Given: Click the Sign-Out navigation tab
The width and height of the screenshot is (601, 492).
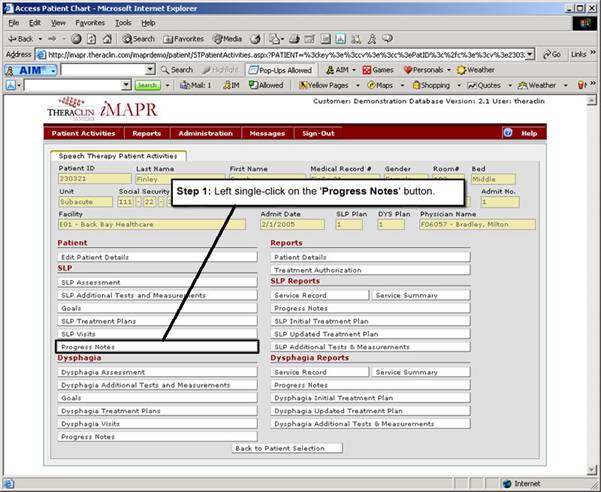Looking at the screenshot, I should pos(318,133).
